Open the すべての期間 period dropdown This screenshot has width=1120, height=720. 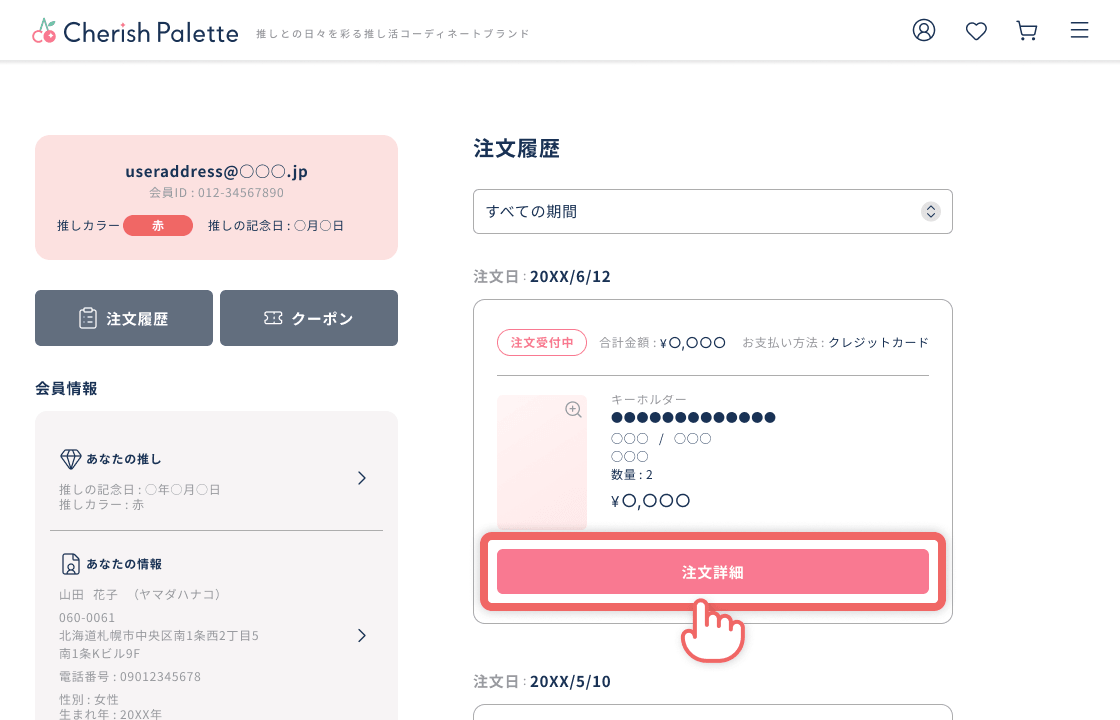tap(712, 211)
